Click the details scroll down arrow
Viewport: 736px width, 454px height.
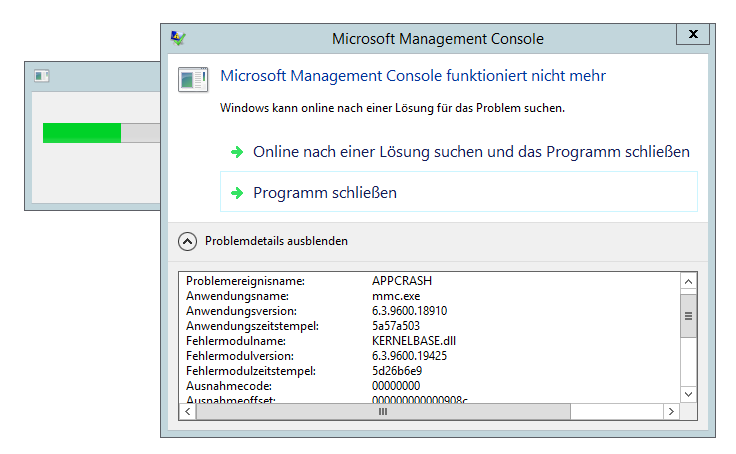689,394
